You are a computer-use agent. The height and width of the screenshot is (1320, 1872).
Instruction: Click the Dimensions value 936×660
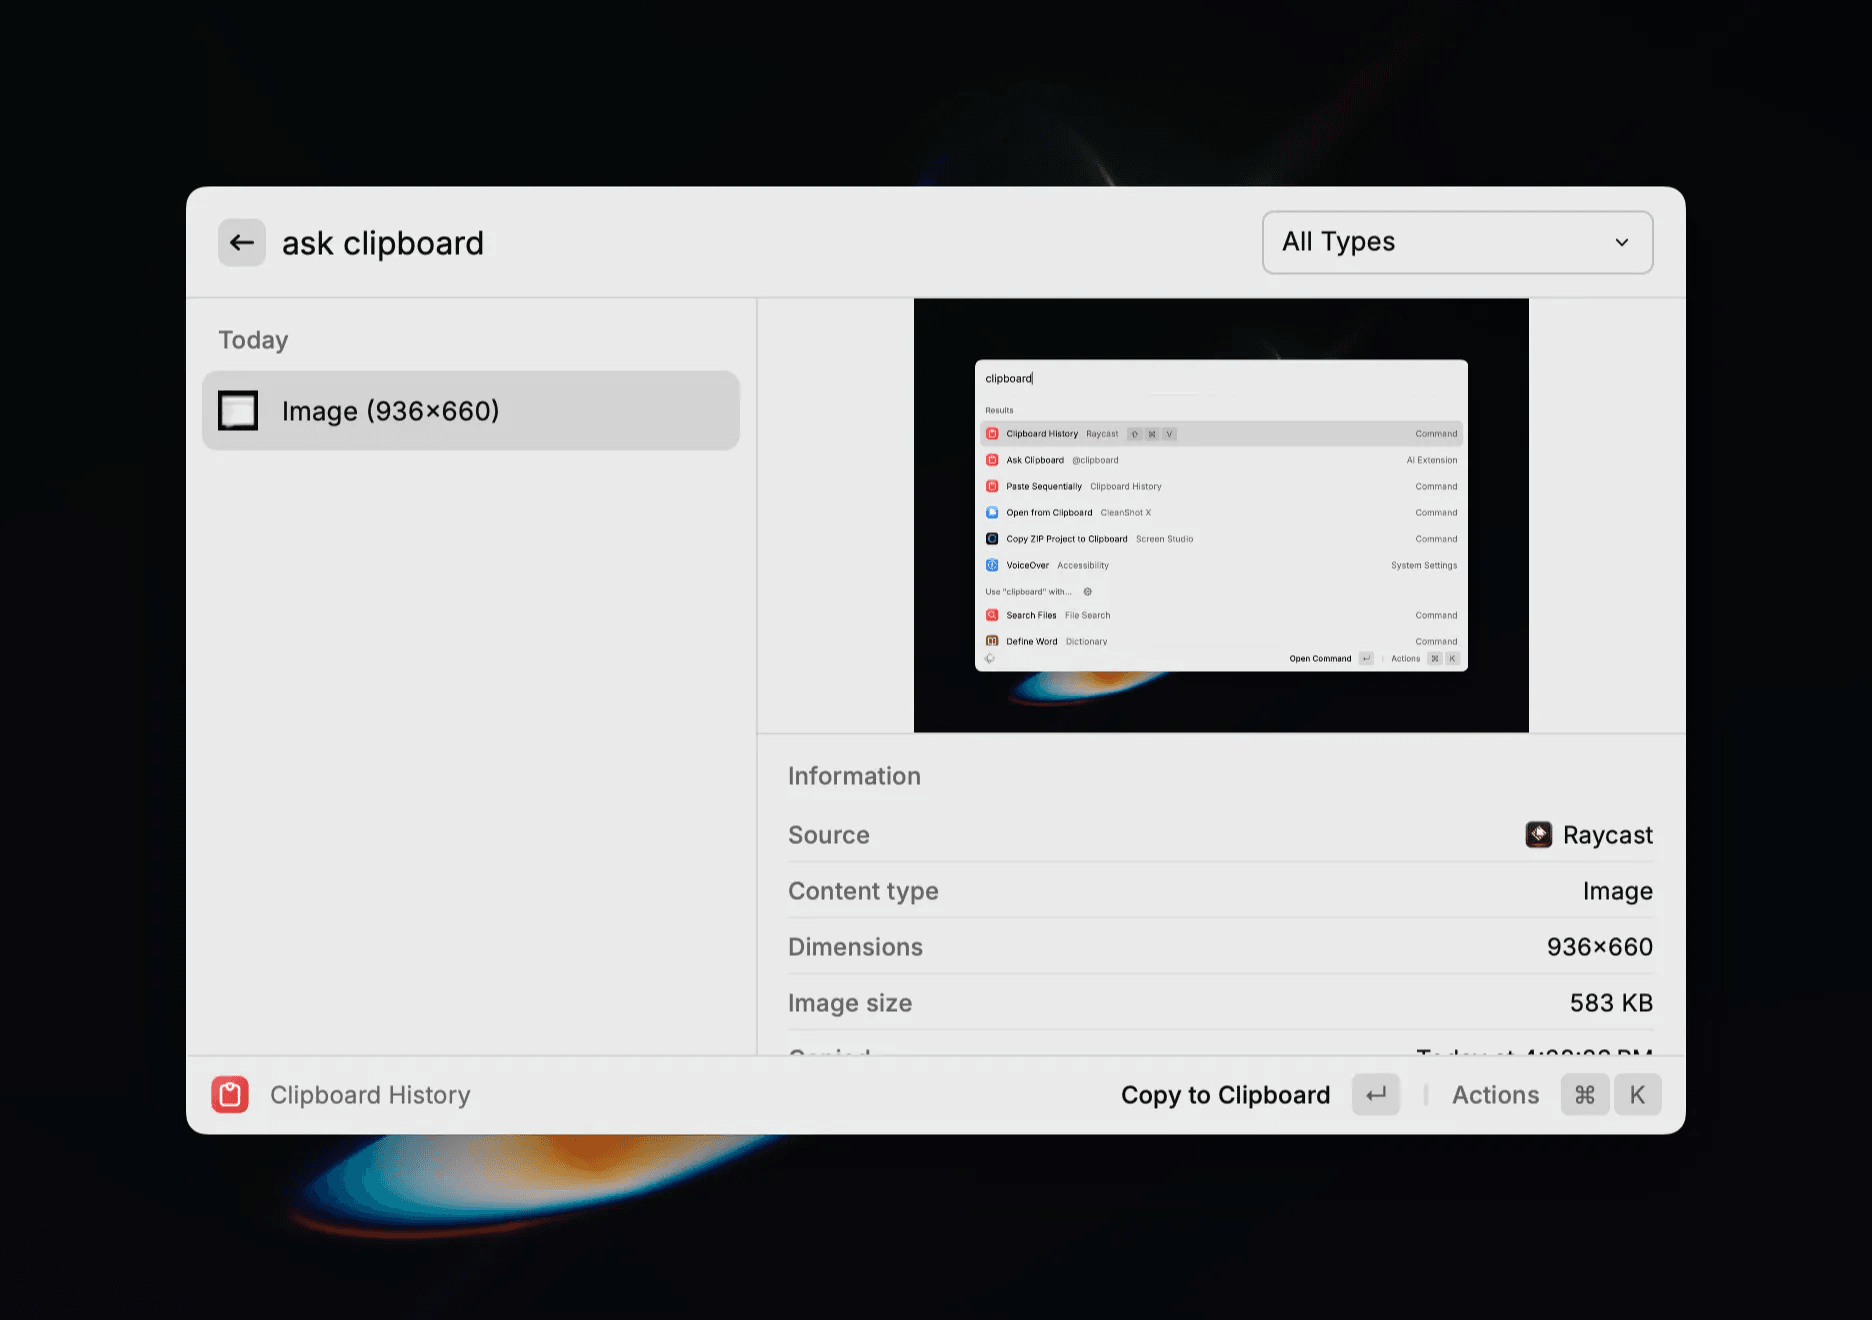1599,947
